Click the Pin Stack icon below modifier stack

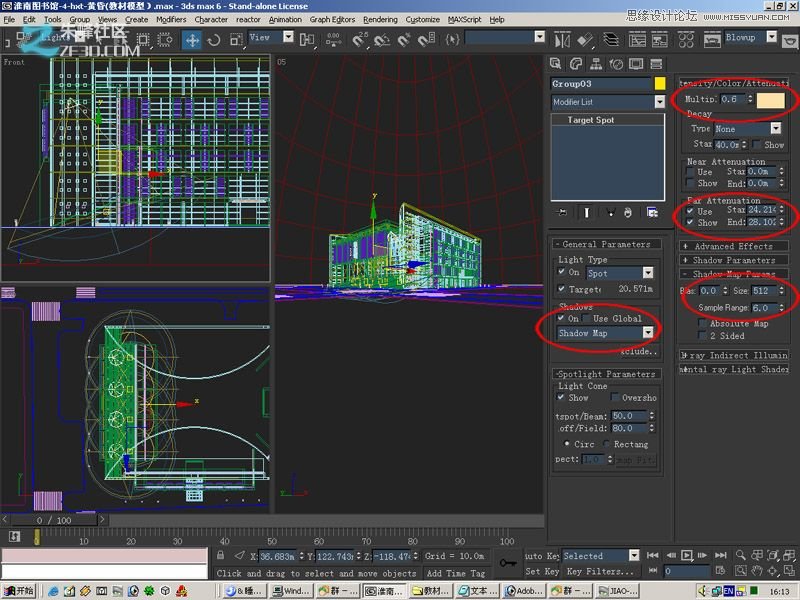tap(563, 212)
